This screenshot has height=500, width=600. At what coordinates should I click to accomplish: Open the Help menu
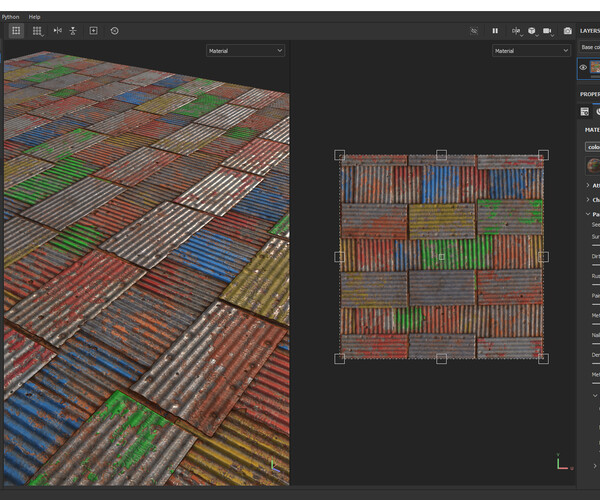pyautogui.click(x=34, y=17)
